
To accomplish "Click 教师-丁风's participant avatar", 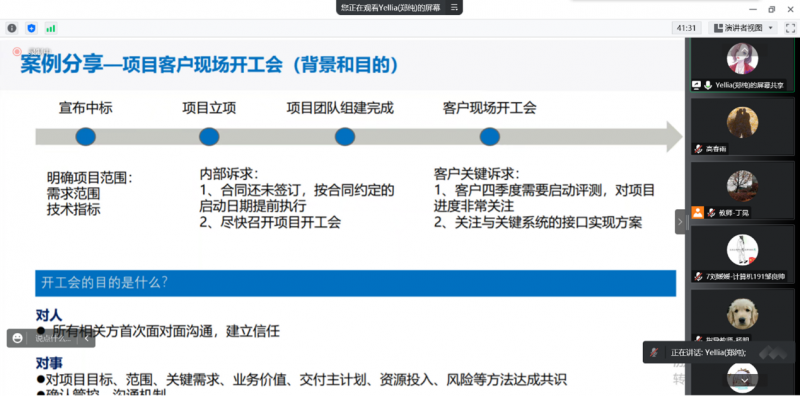I will [742, 186].
